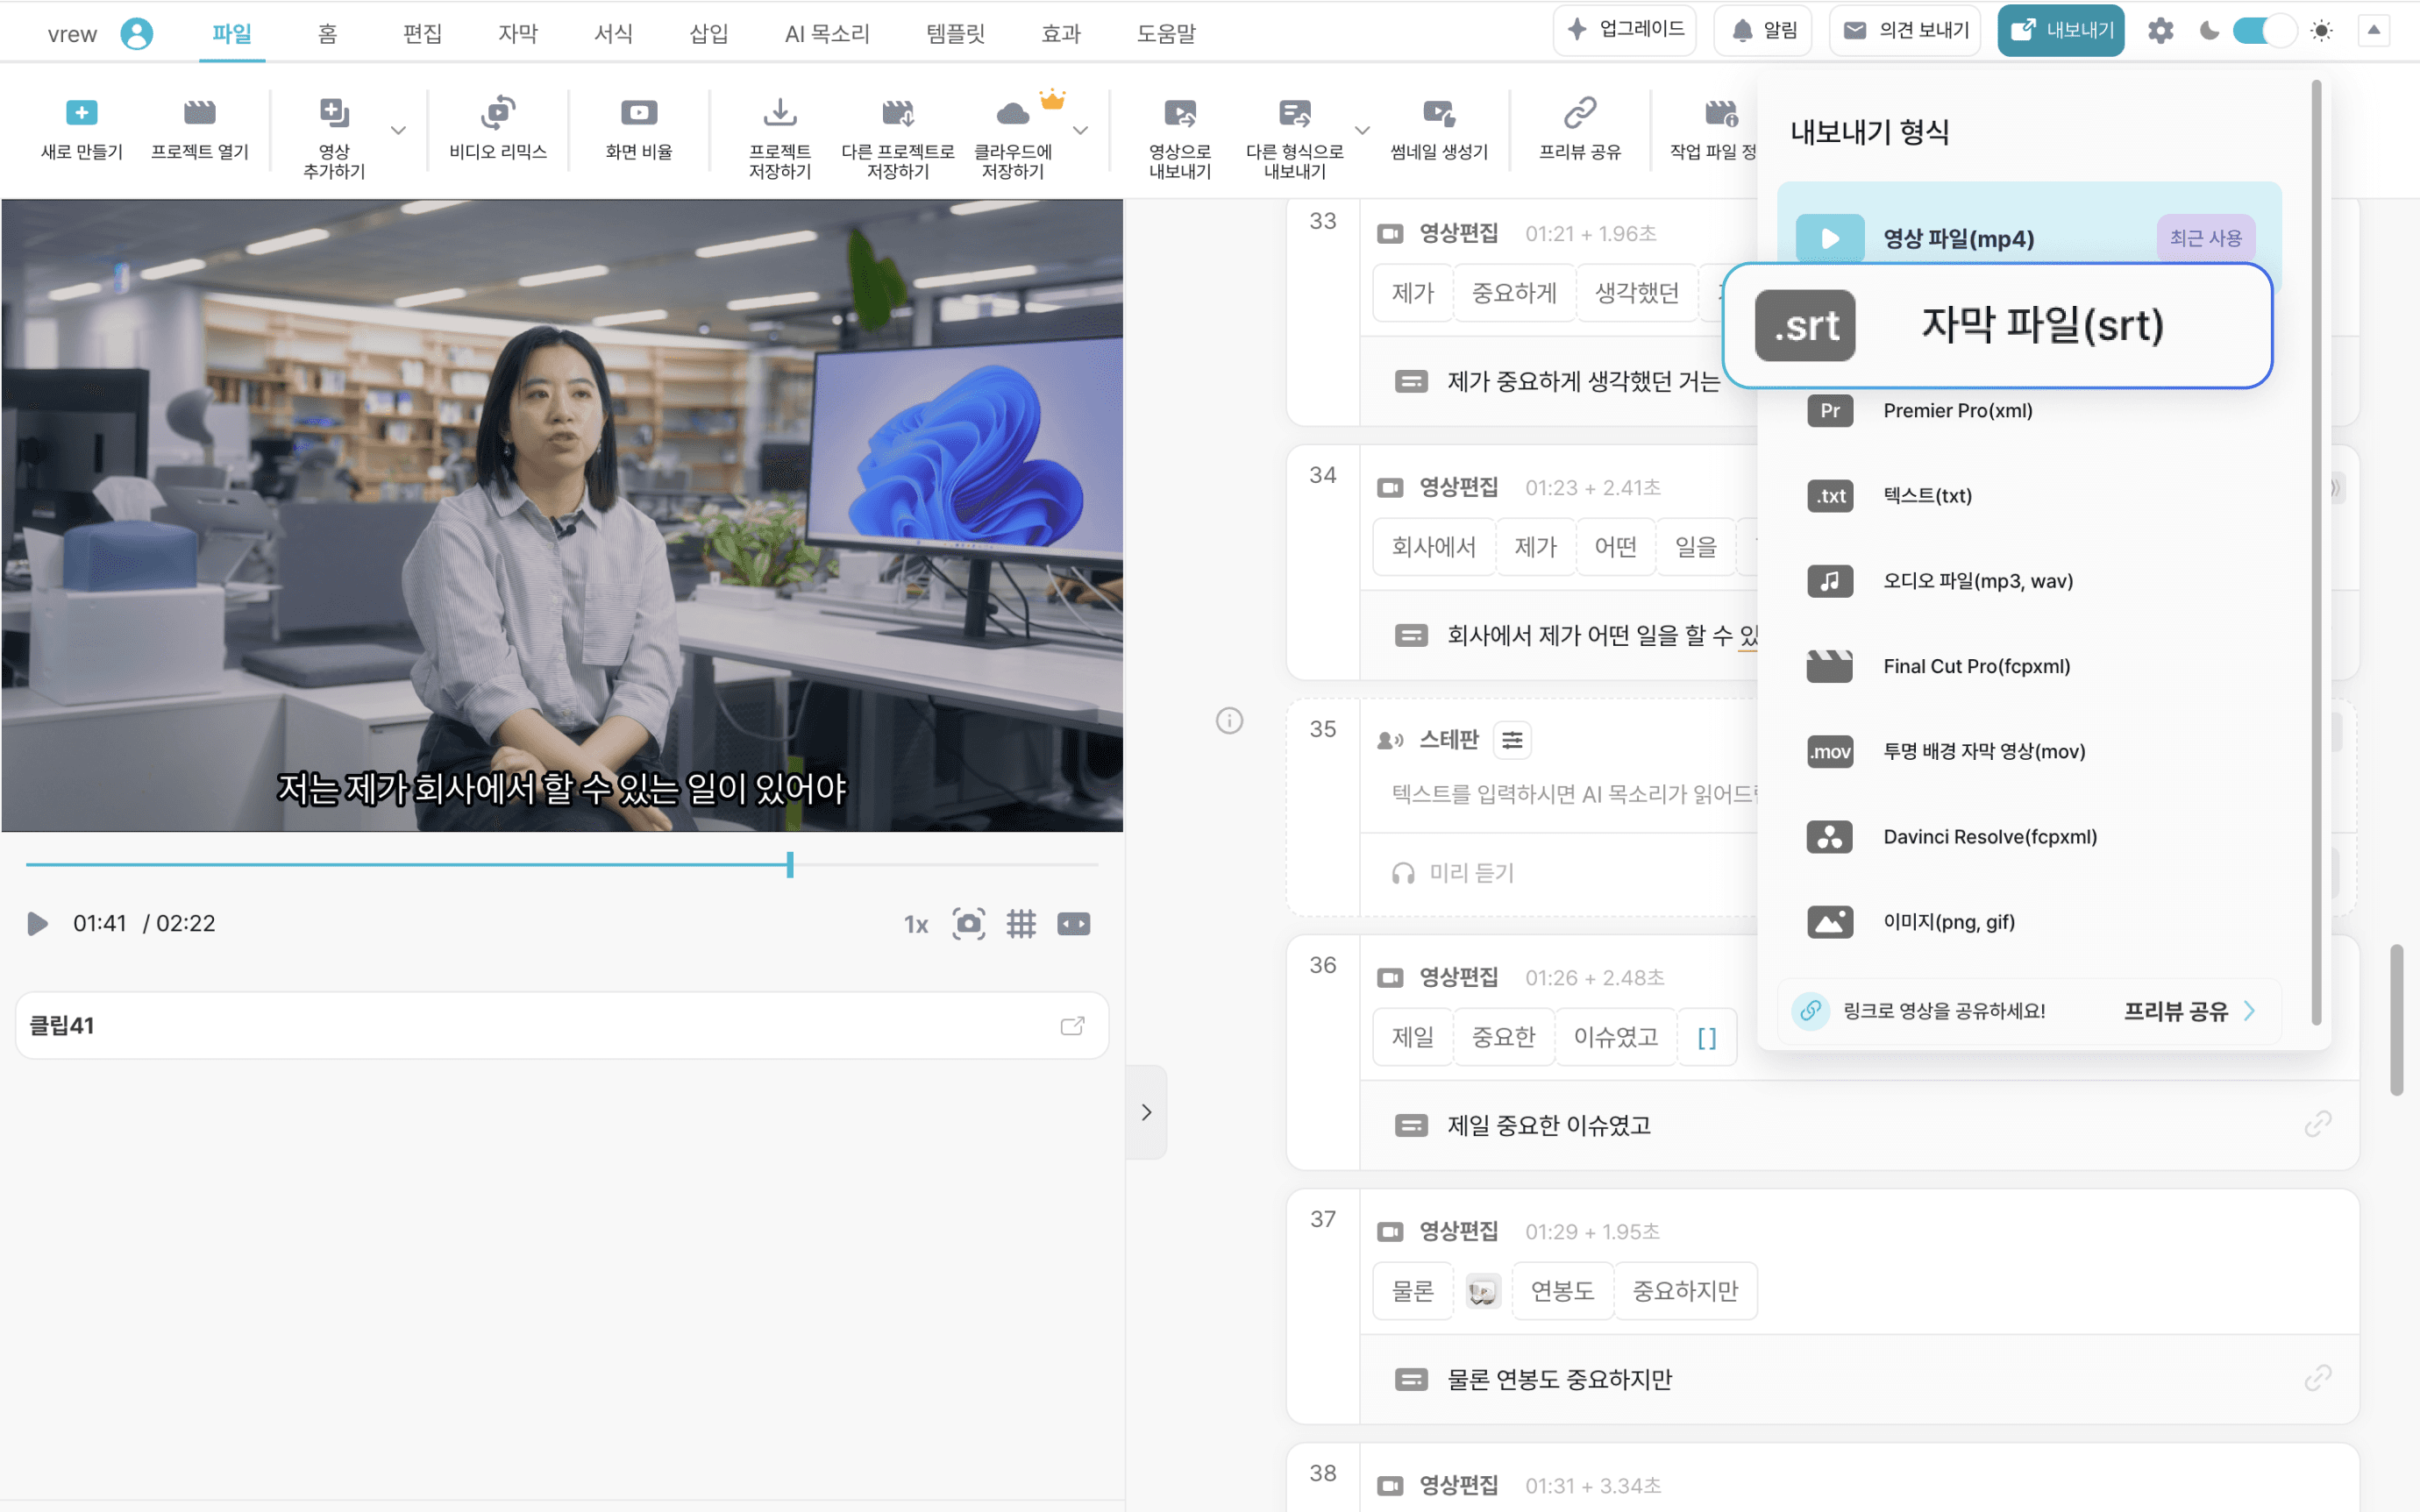The width and height of the screenshot is (2420, 1512).
Task: Collapse the panel with the side chevron
Action: coord(1146,1112)
